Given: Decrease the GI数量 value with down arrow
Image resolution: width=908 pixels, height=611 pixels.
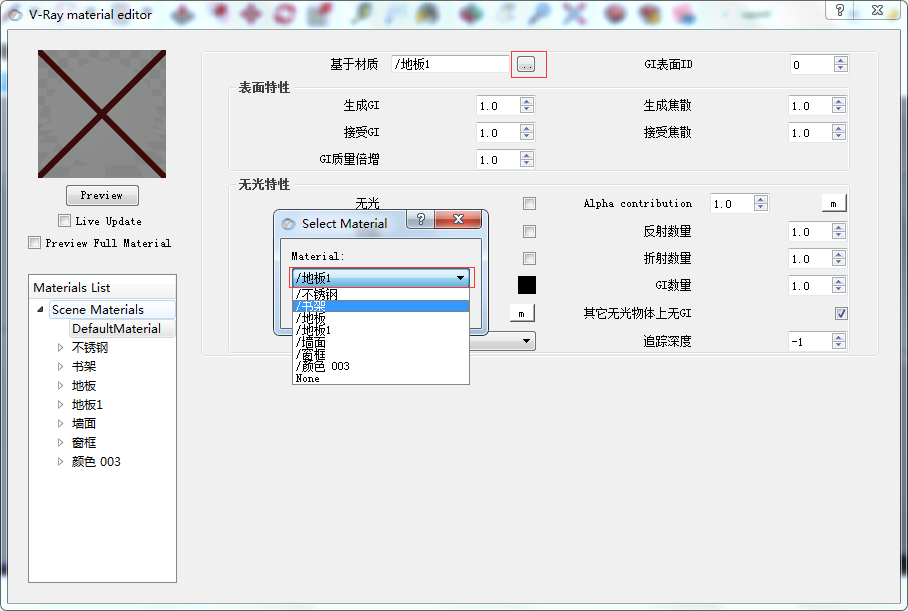Looking at the screenshot, I should pyautogui.click(x=839, y=290).
